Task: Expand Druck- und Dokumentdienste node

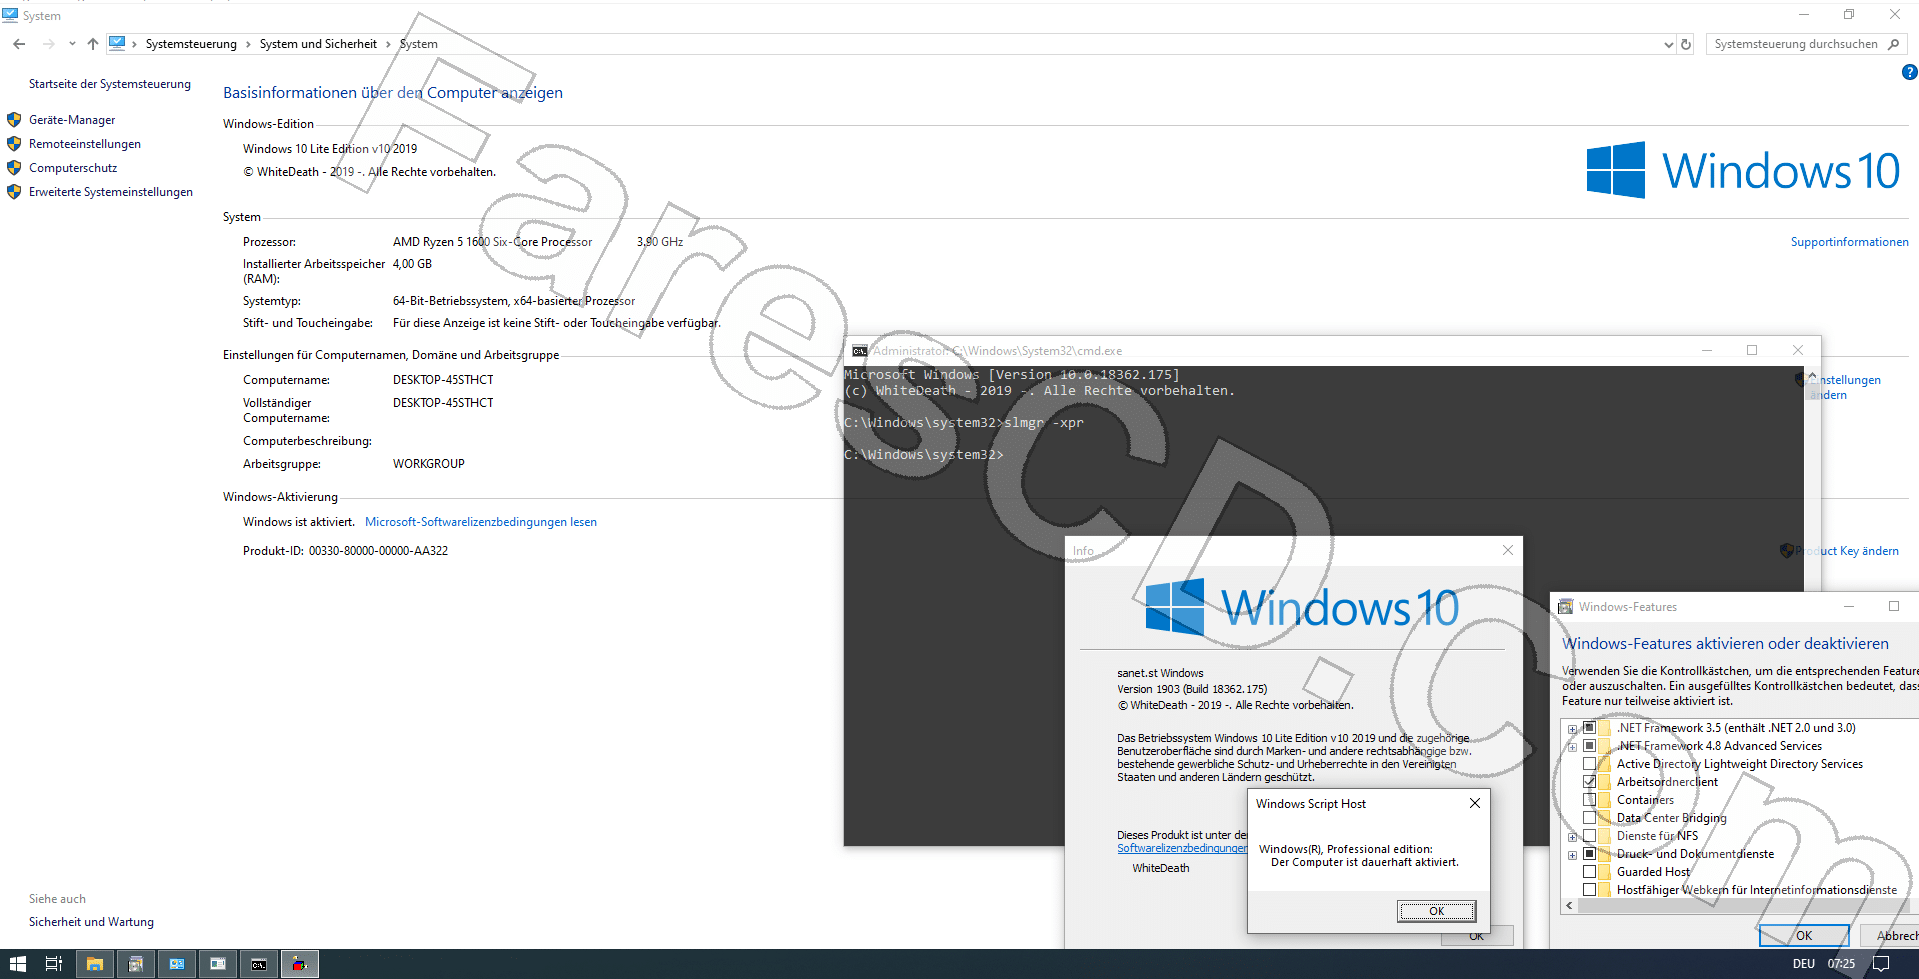Action: [x=1572, y=855]
